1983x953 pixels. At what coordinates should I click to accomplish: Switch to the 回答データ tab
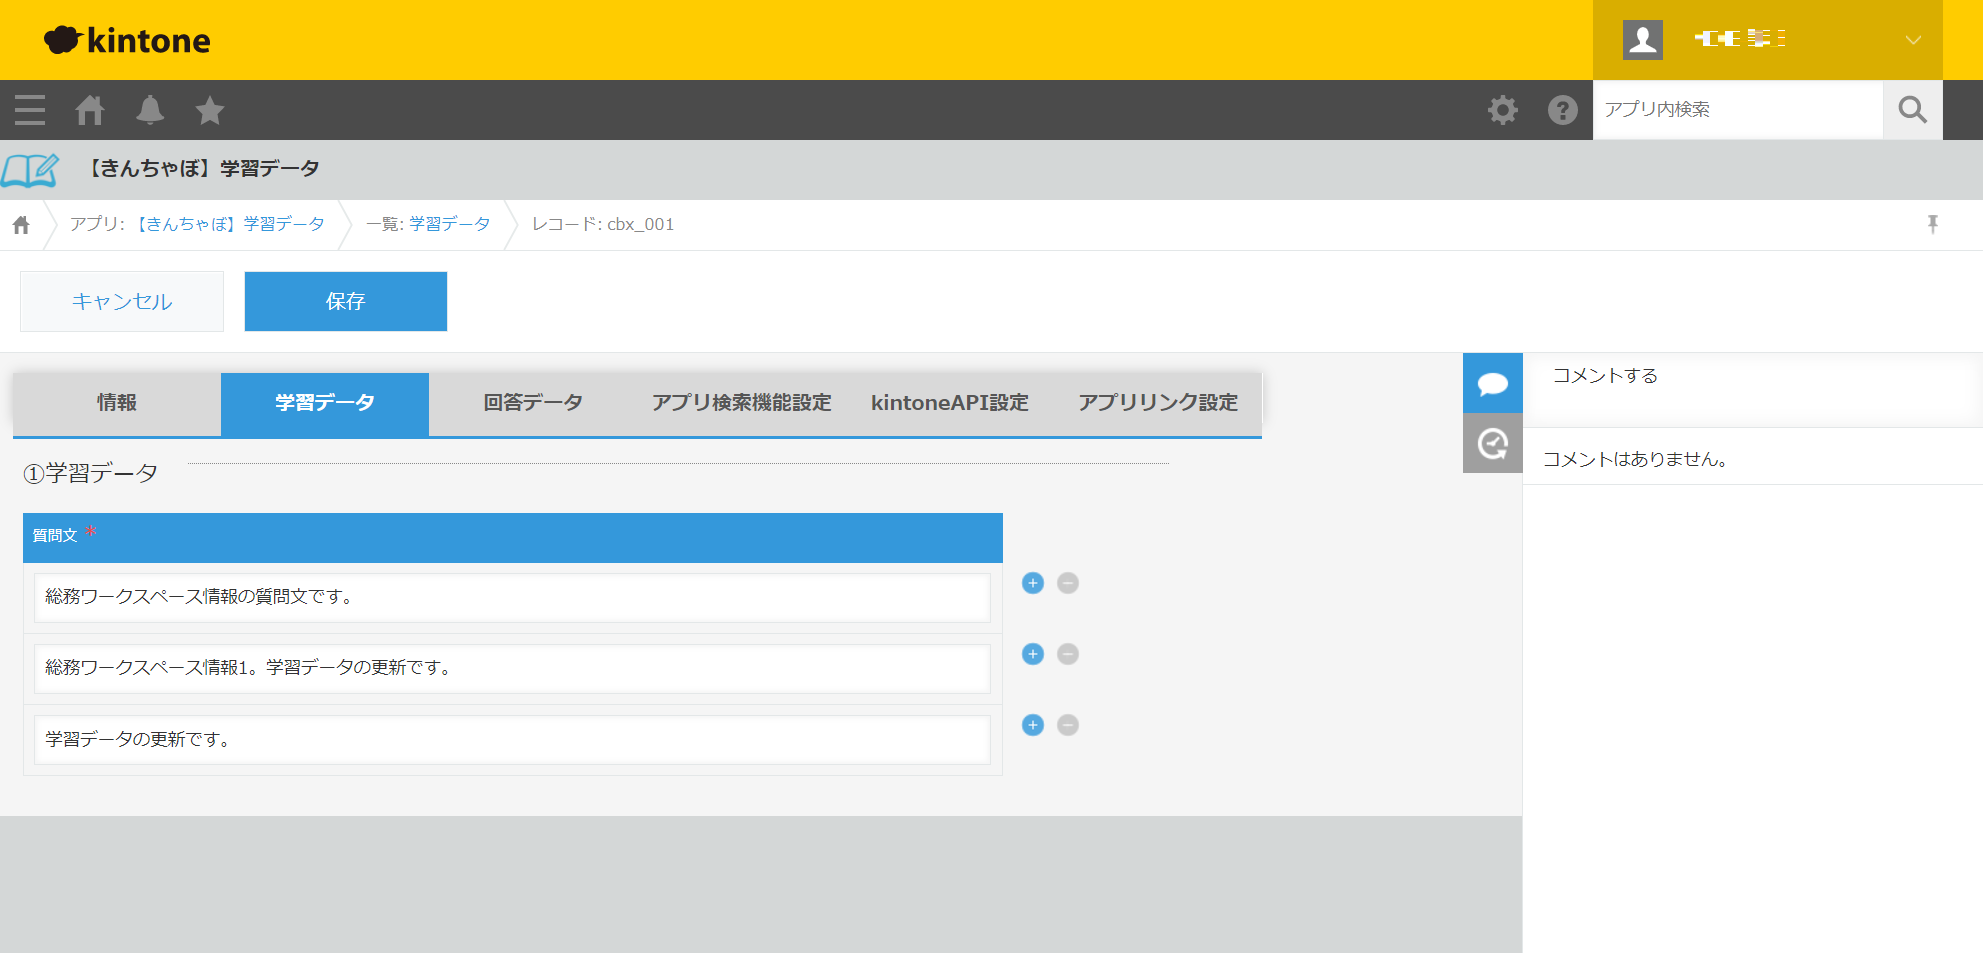pyautogui.click(x=533, y=403)
